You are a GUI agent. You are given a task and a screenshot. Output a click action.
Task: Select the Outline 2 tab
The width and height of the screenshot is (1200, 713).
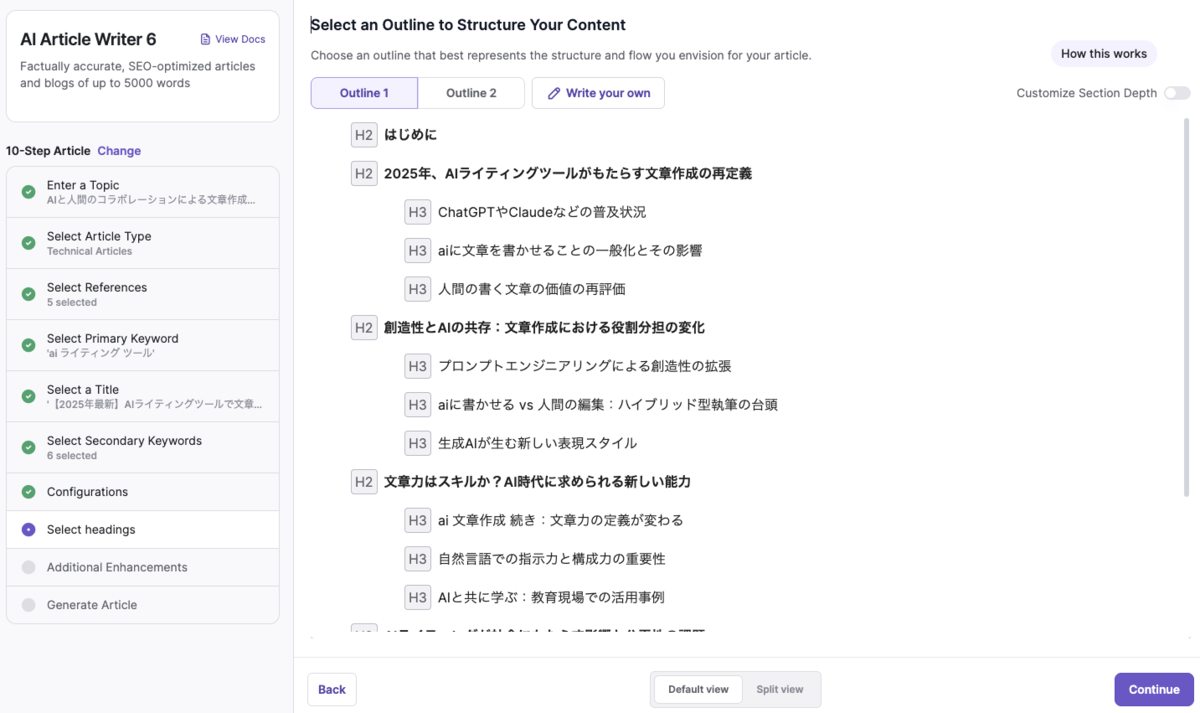tap(471, 93)
